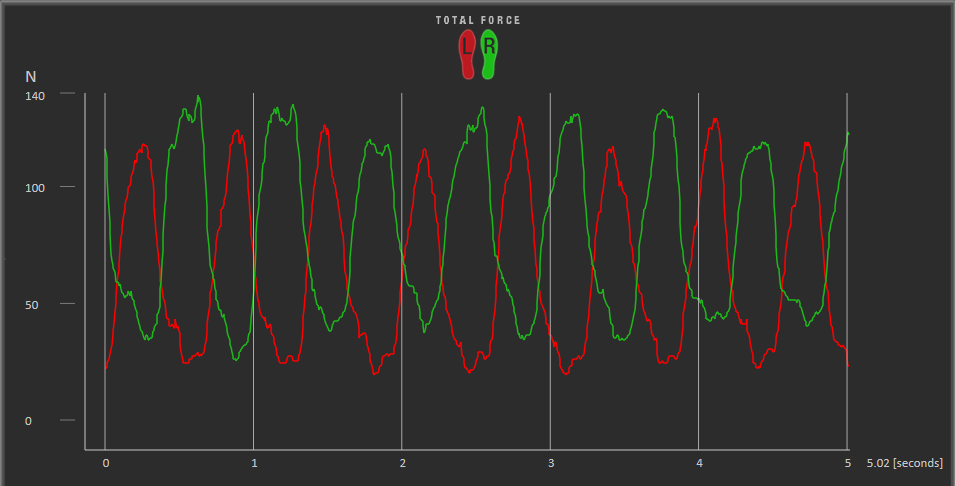Screen dimensions: 955x486
Task: Click the 50 y-axis value label
Action: pyautogui.click(x=32, y=304)
